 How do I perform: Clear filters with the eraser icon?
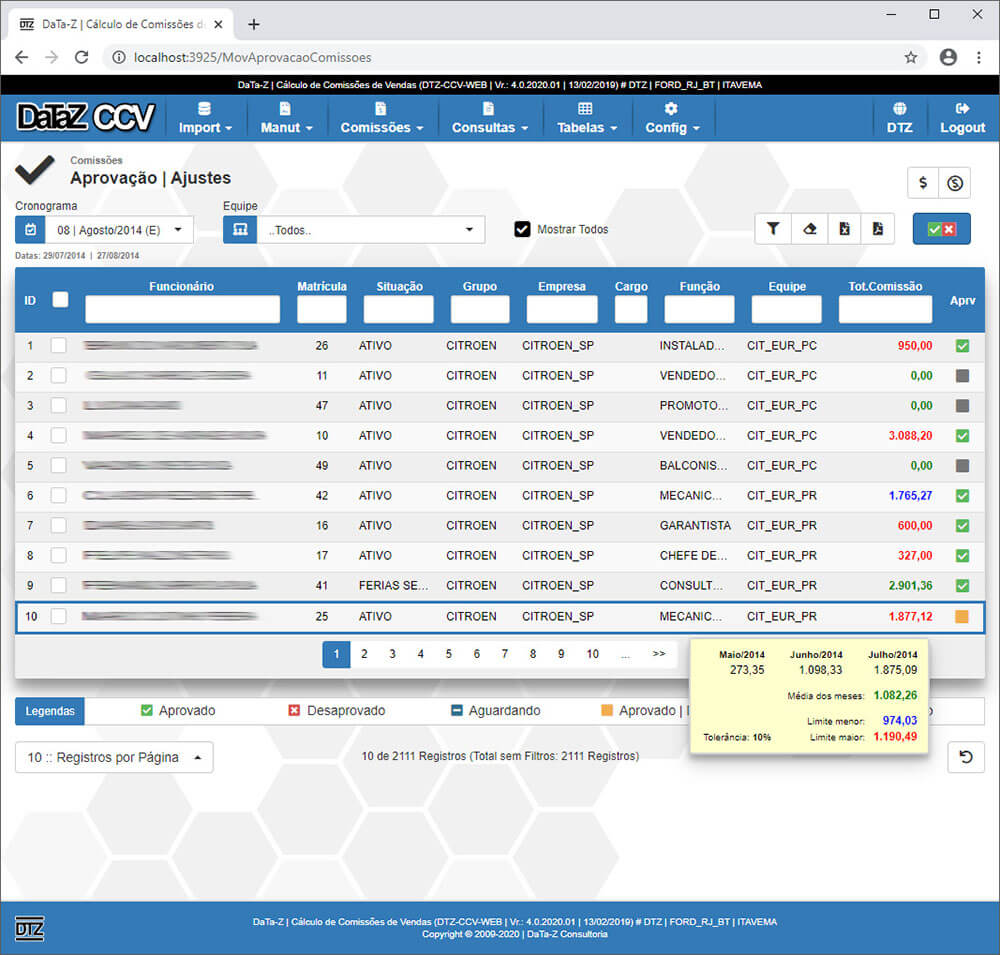(x=809, y=229)
